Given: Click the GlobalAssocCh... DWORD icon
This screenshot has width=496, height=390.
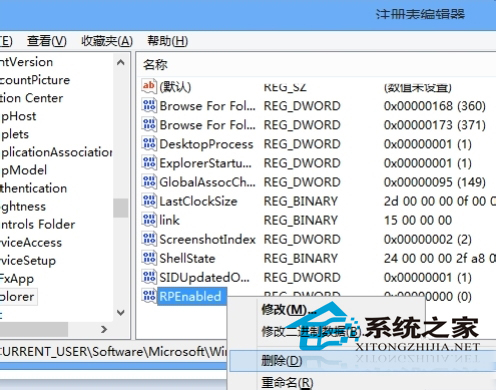Looking at the screenshot, I should tap(149, 181).
